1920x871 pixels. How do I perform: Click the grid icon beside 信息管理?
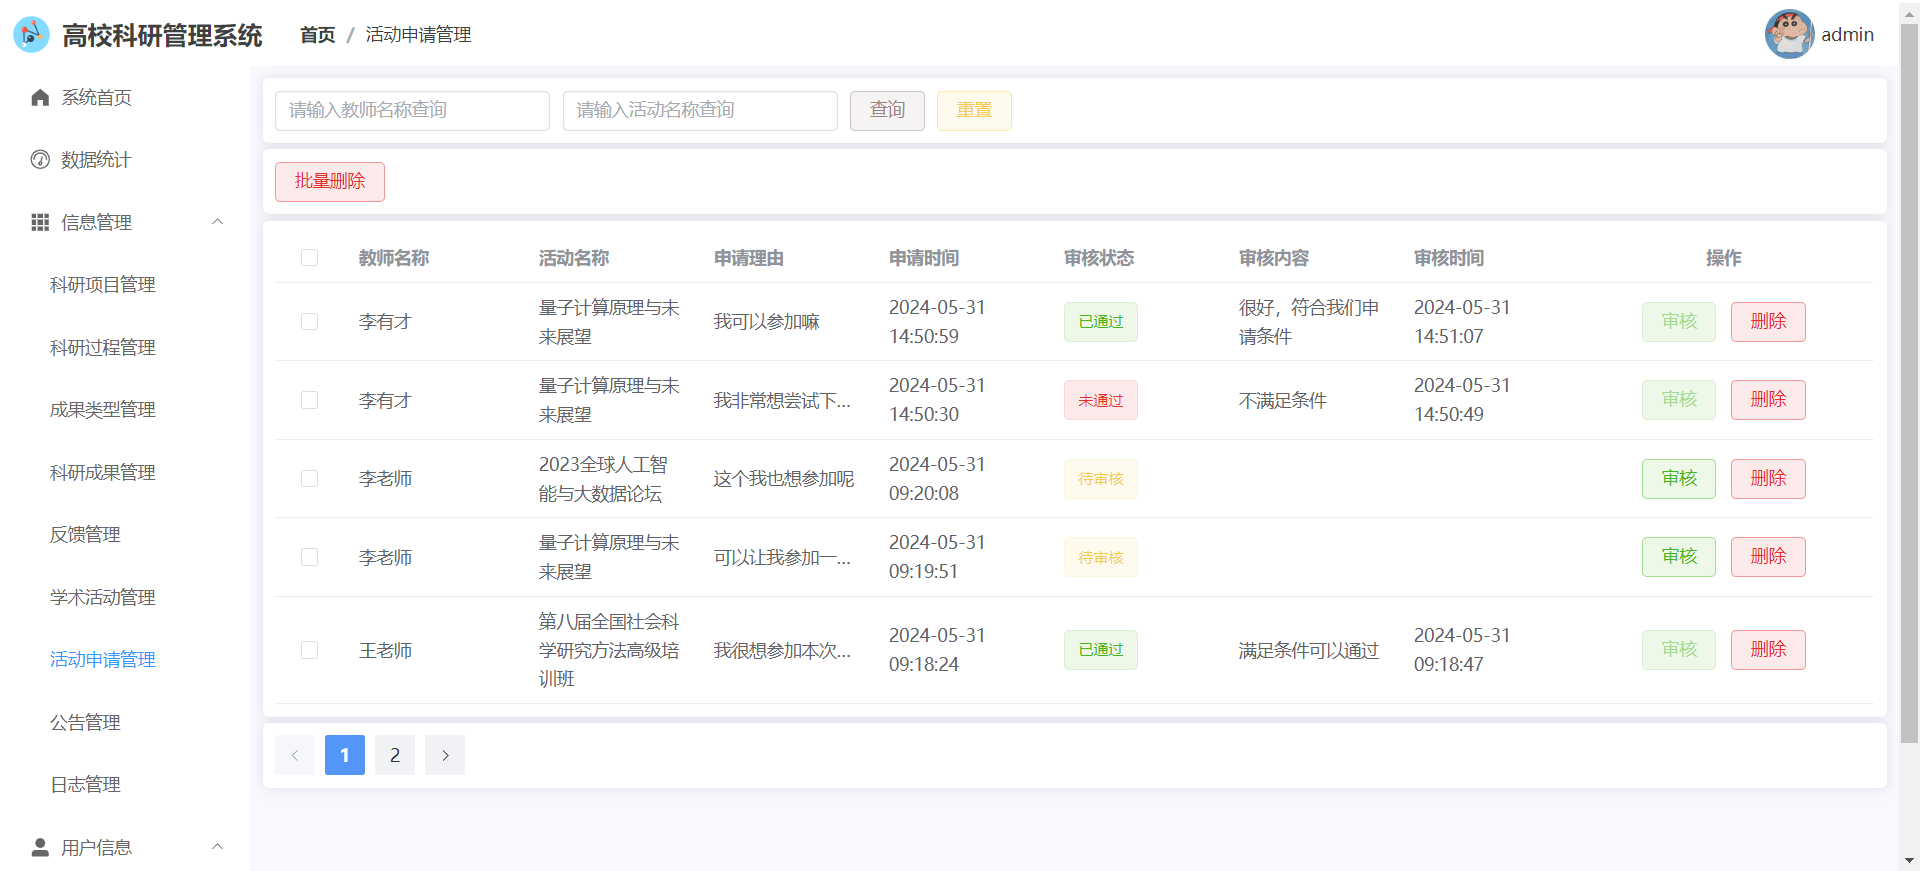[x=40, y=222]
